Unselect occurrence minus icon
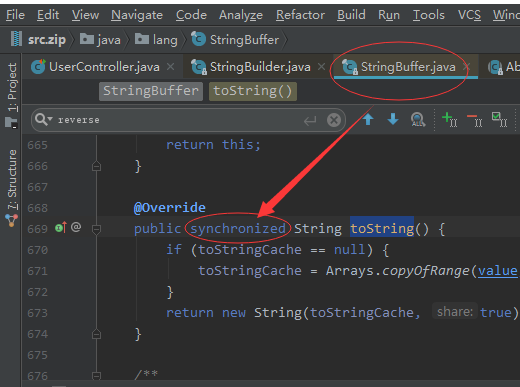Viewport: 520px width, 387px height. tap(475, 120)
